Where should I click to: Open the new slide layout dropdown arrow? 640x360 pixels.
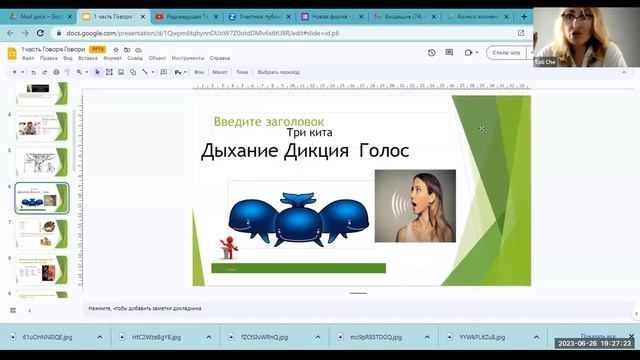coord(22,72)
